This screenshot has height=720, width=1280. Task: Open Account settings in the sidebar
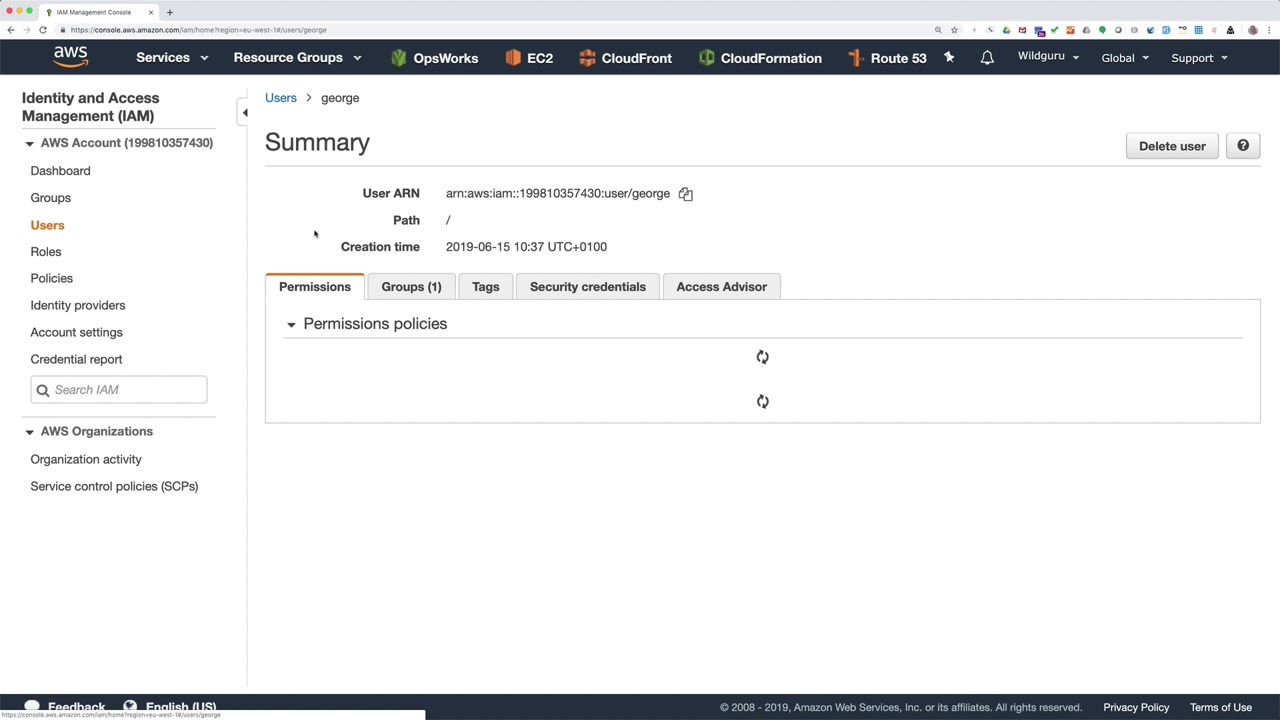[x=76, y=333]
